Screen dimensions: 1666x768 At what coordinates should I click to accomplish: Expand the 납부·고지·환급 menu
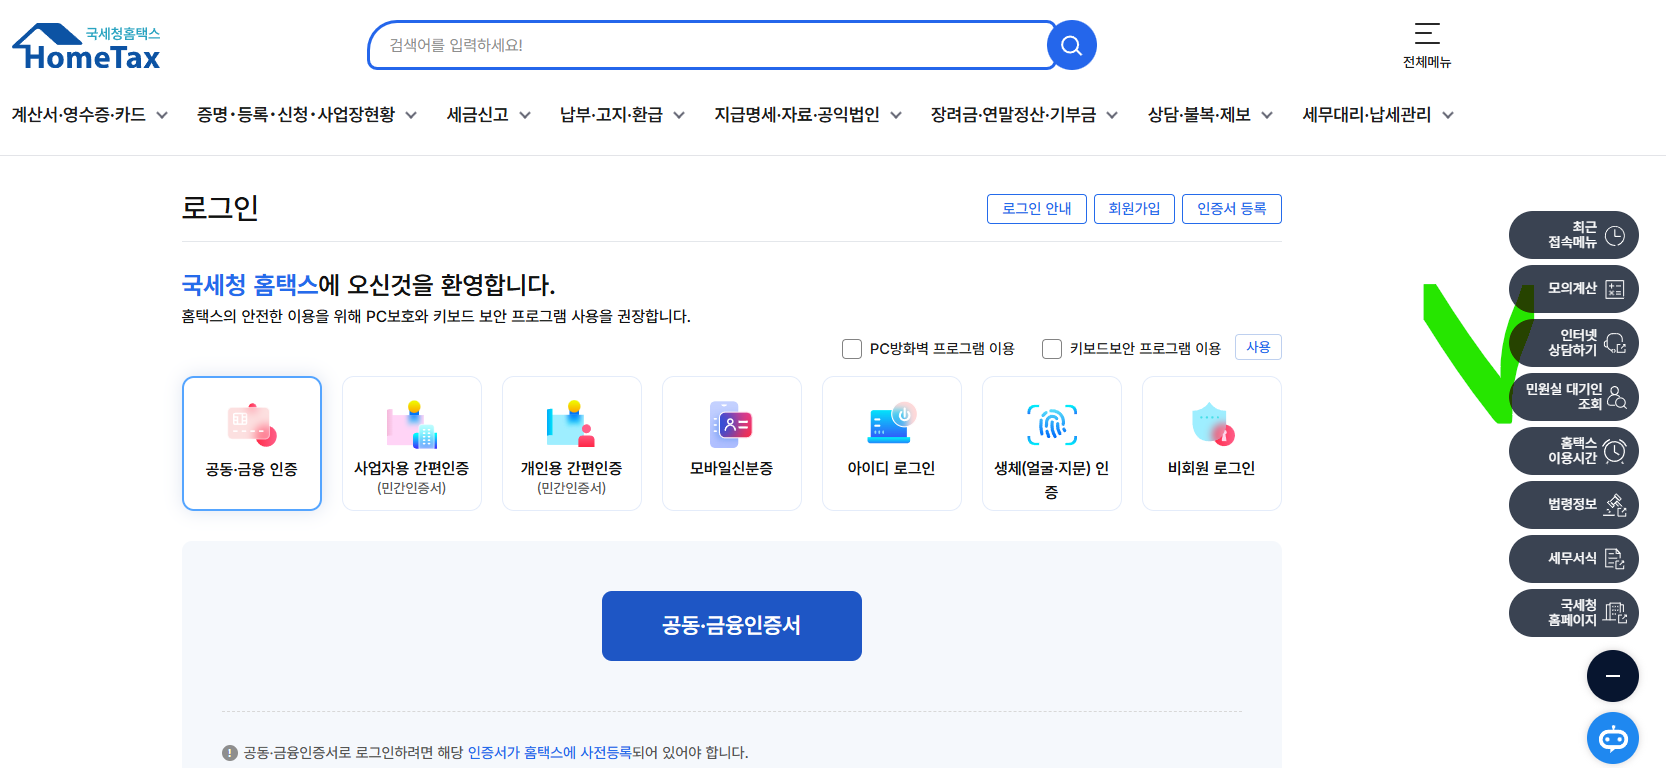point(623,115)
